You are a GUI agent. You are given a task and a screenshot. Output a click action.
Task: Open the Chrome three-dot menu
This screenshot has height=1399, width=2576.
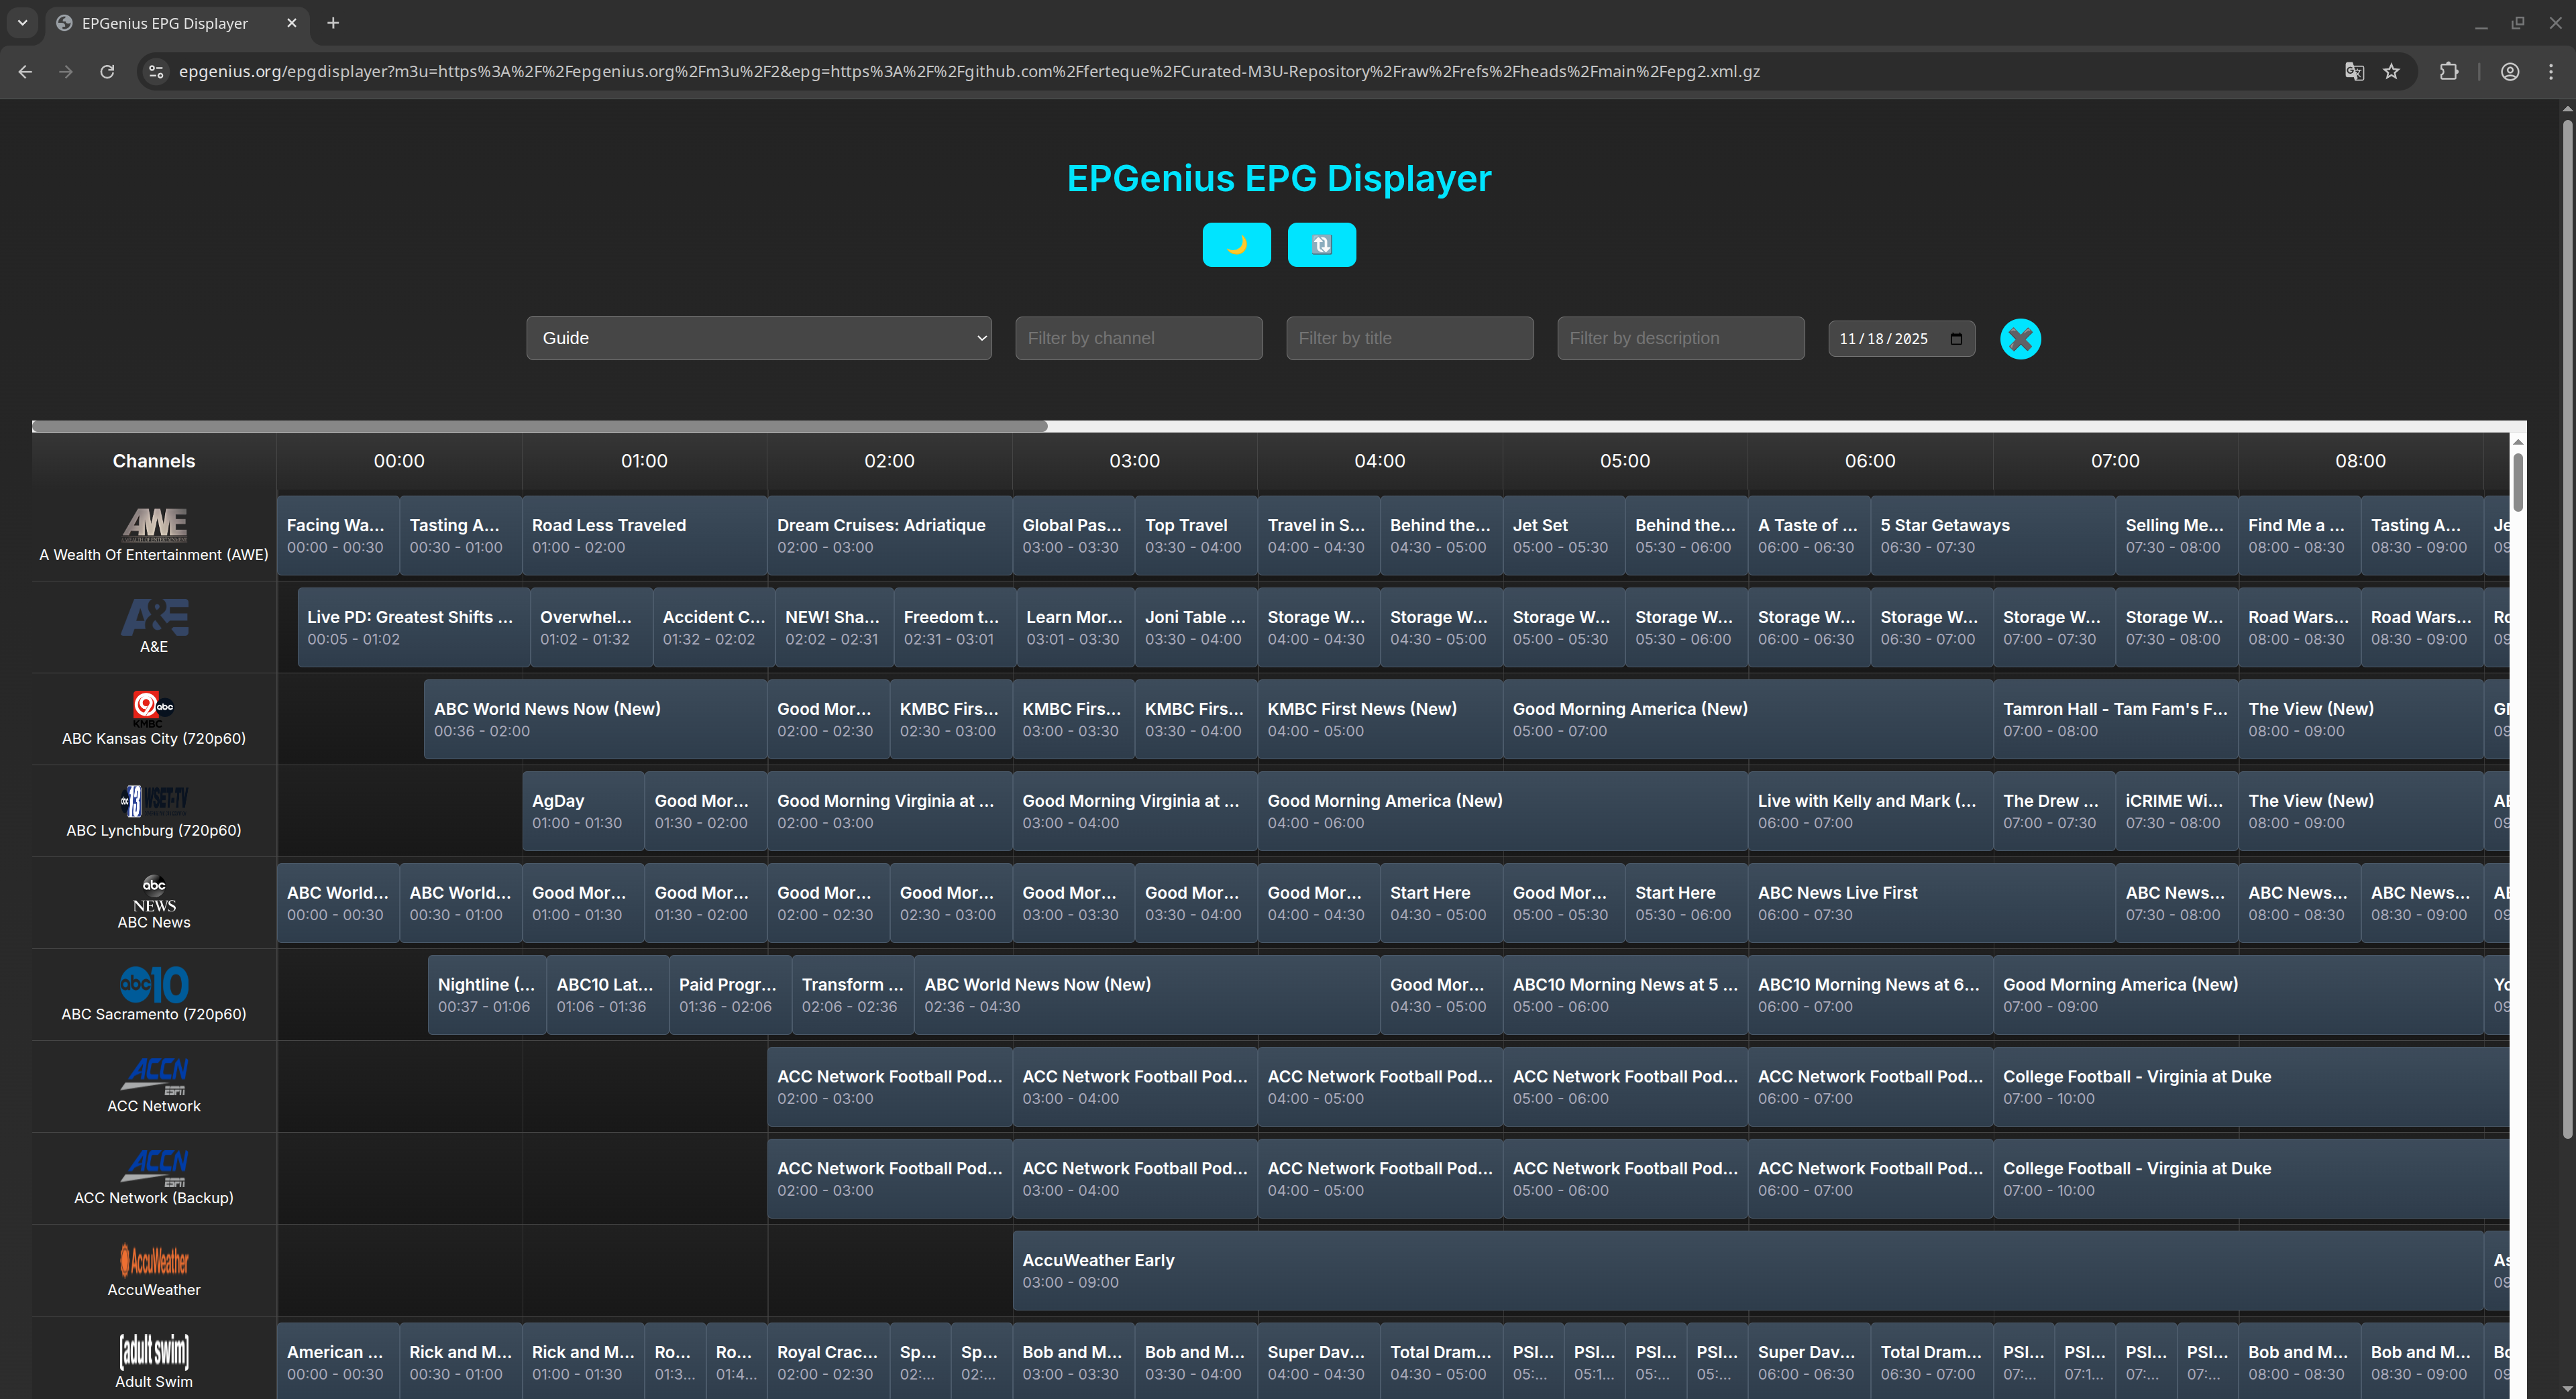2551,71
